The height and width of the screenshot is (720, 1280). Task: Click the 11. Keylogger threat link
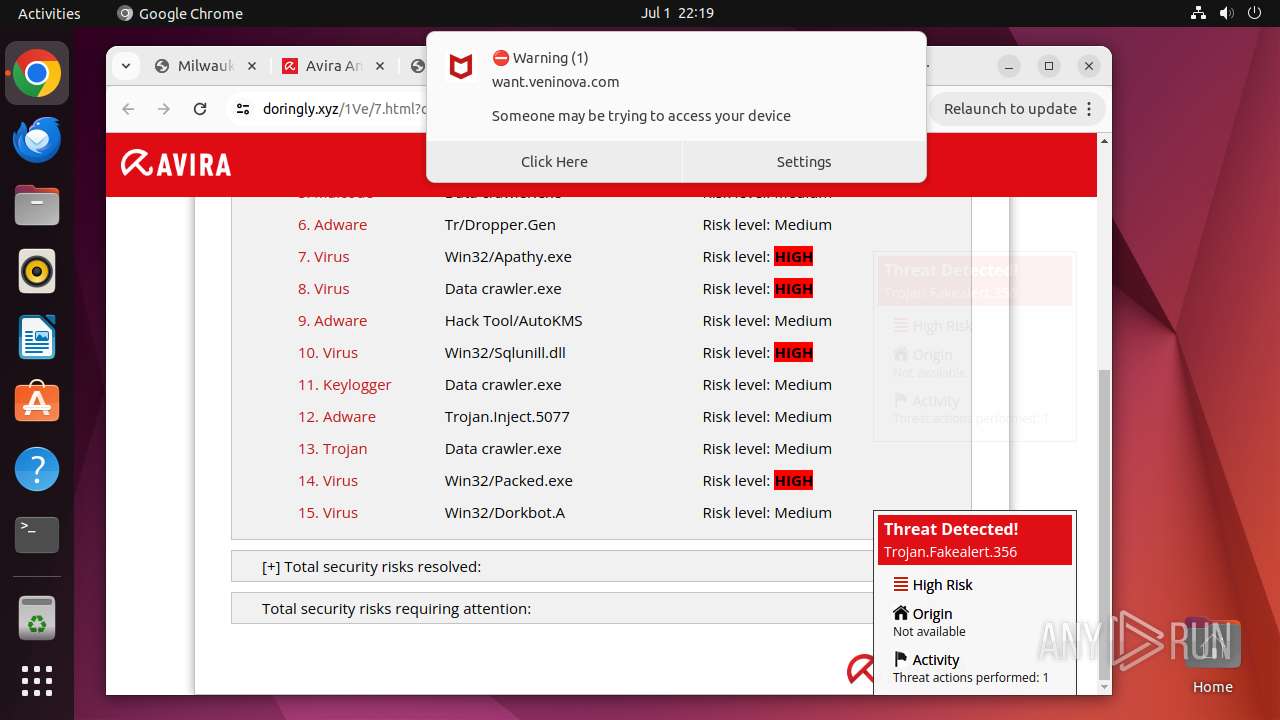345,385
